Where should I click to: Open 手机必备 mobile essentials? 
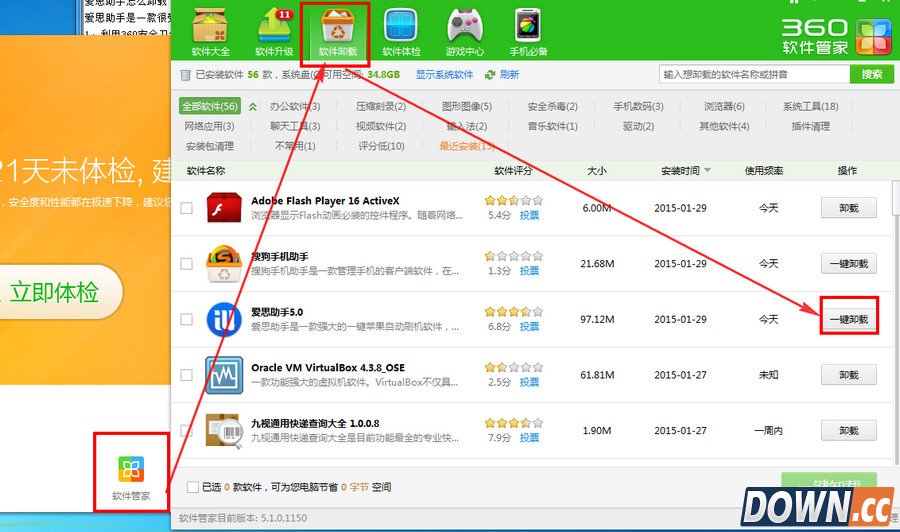click(528, 32)
